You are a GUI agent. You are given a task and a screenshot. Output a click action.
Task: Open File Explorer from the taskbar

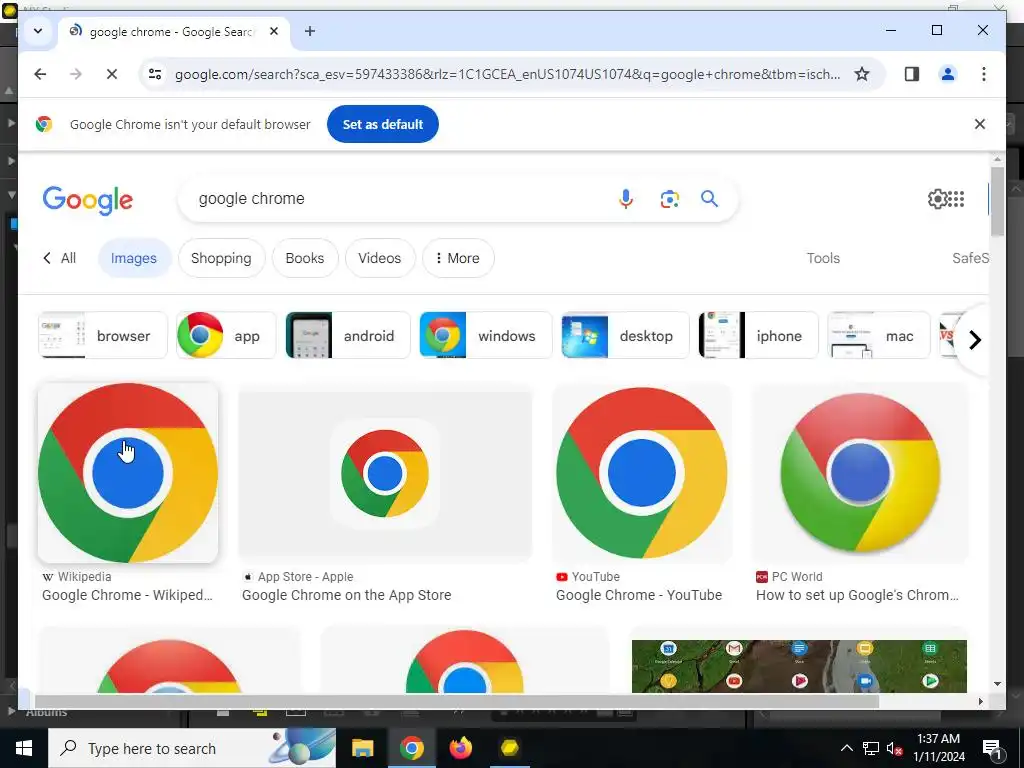[362, 748]
